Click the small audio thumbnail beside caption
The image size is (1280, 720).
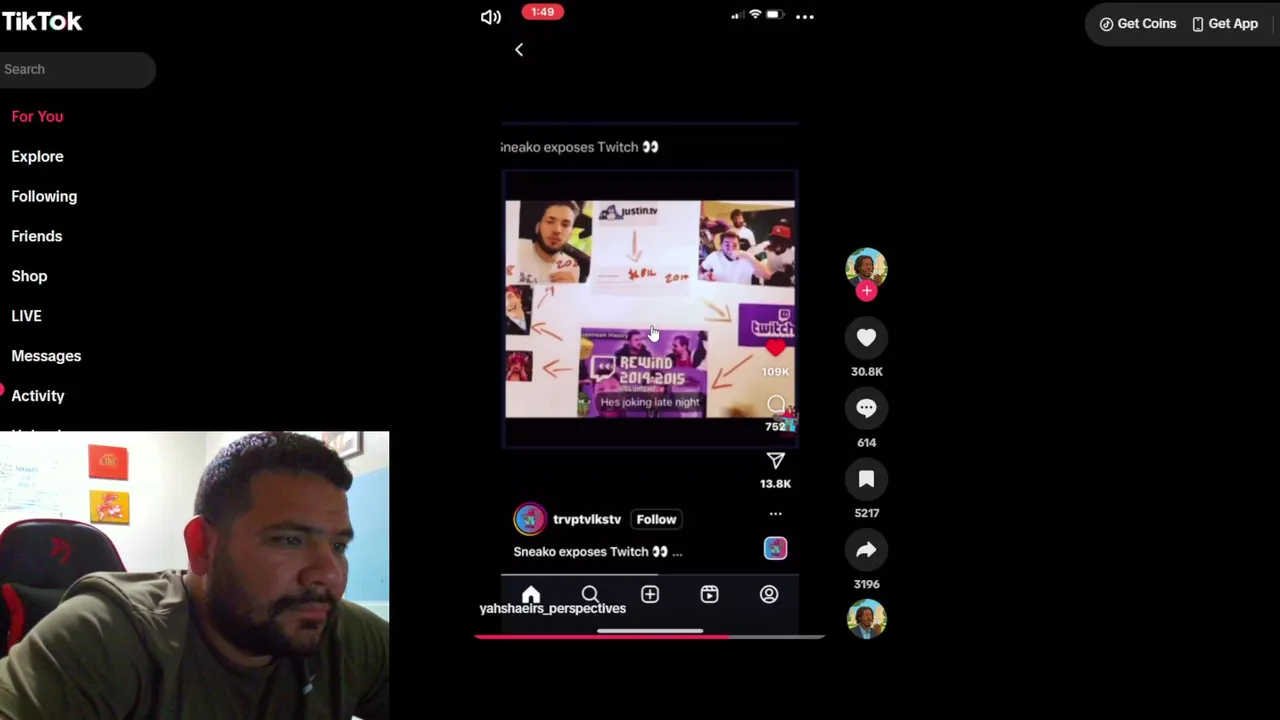[776, 548]
